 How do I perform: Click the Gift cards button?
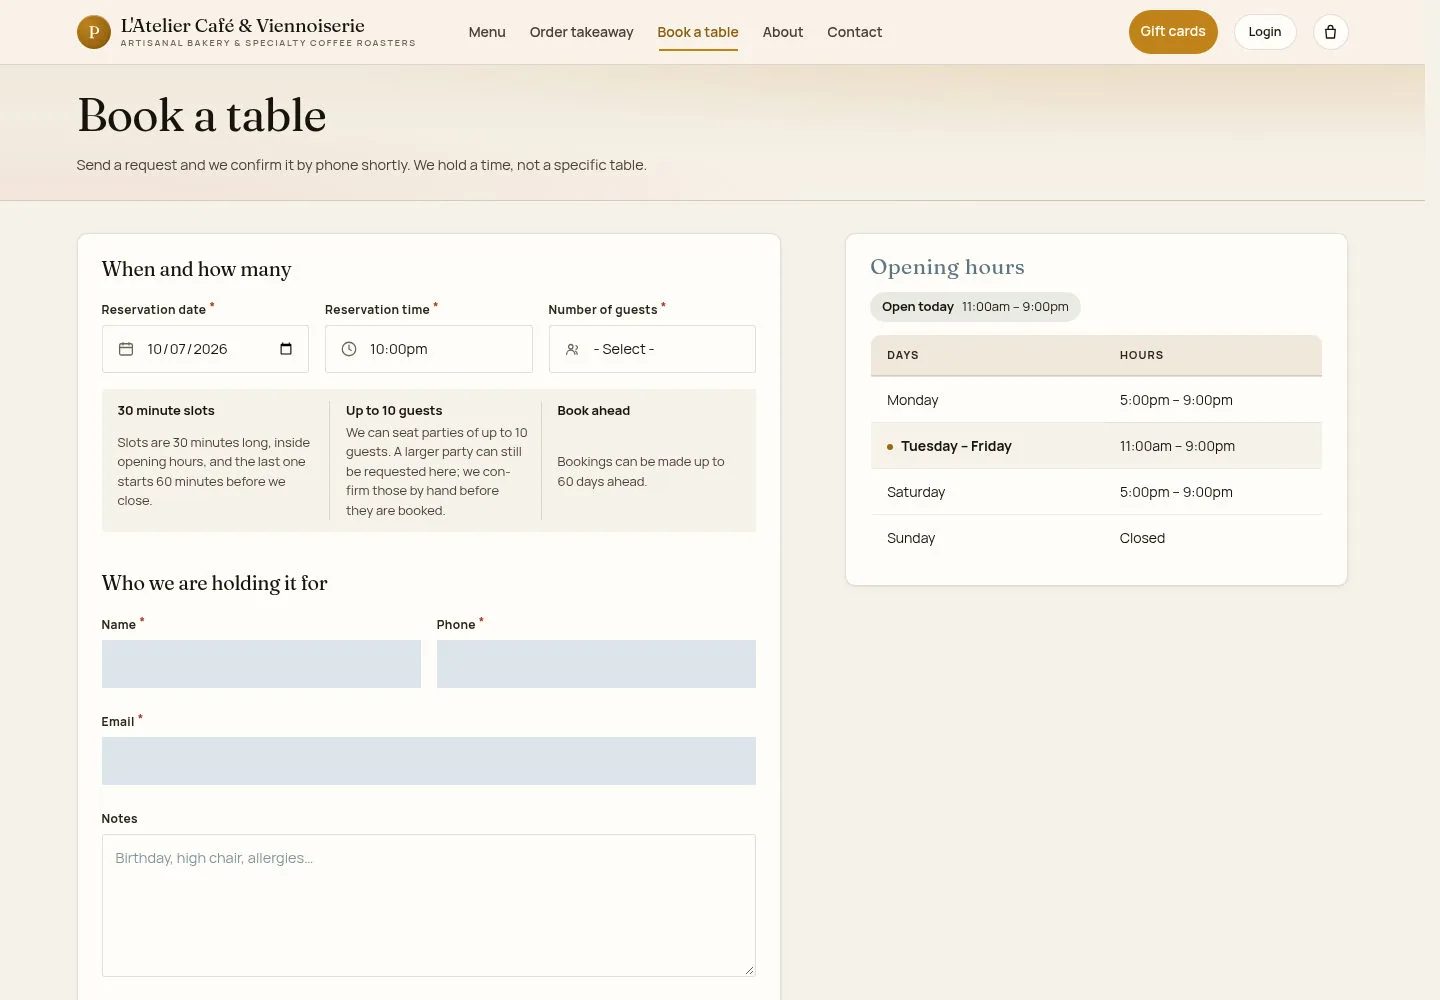(1173, 32)
